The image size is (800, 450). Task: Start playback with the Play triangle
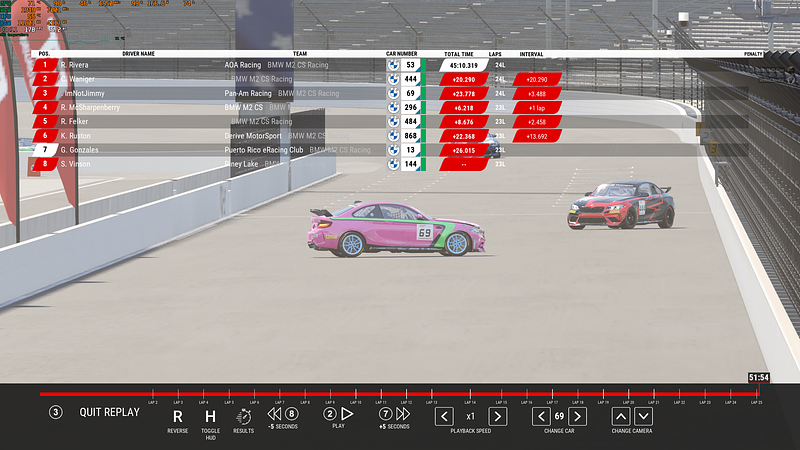pos(347,414)
